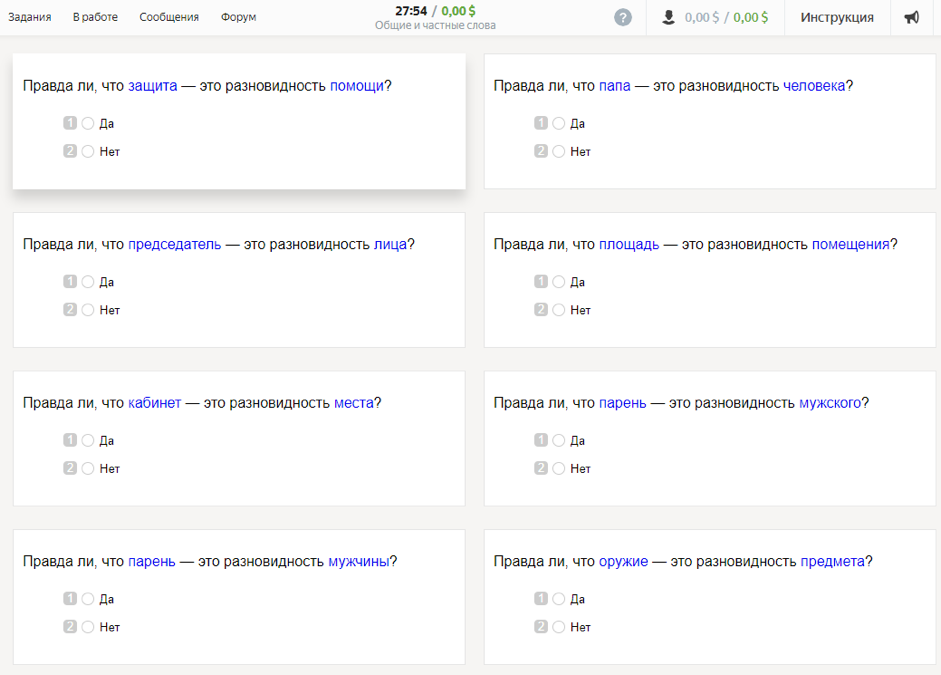Open the Сообщения page

pyautogui.click(x=169, y=17)
